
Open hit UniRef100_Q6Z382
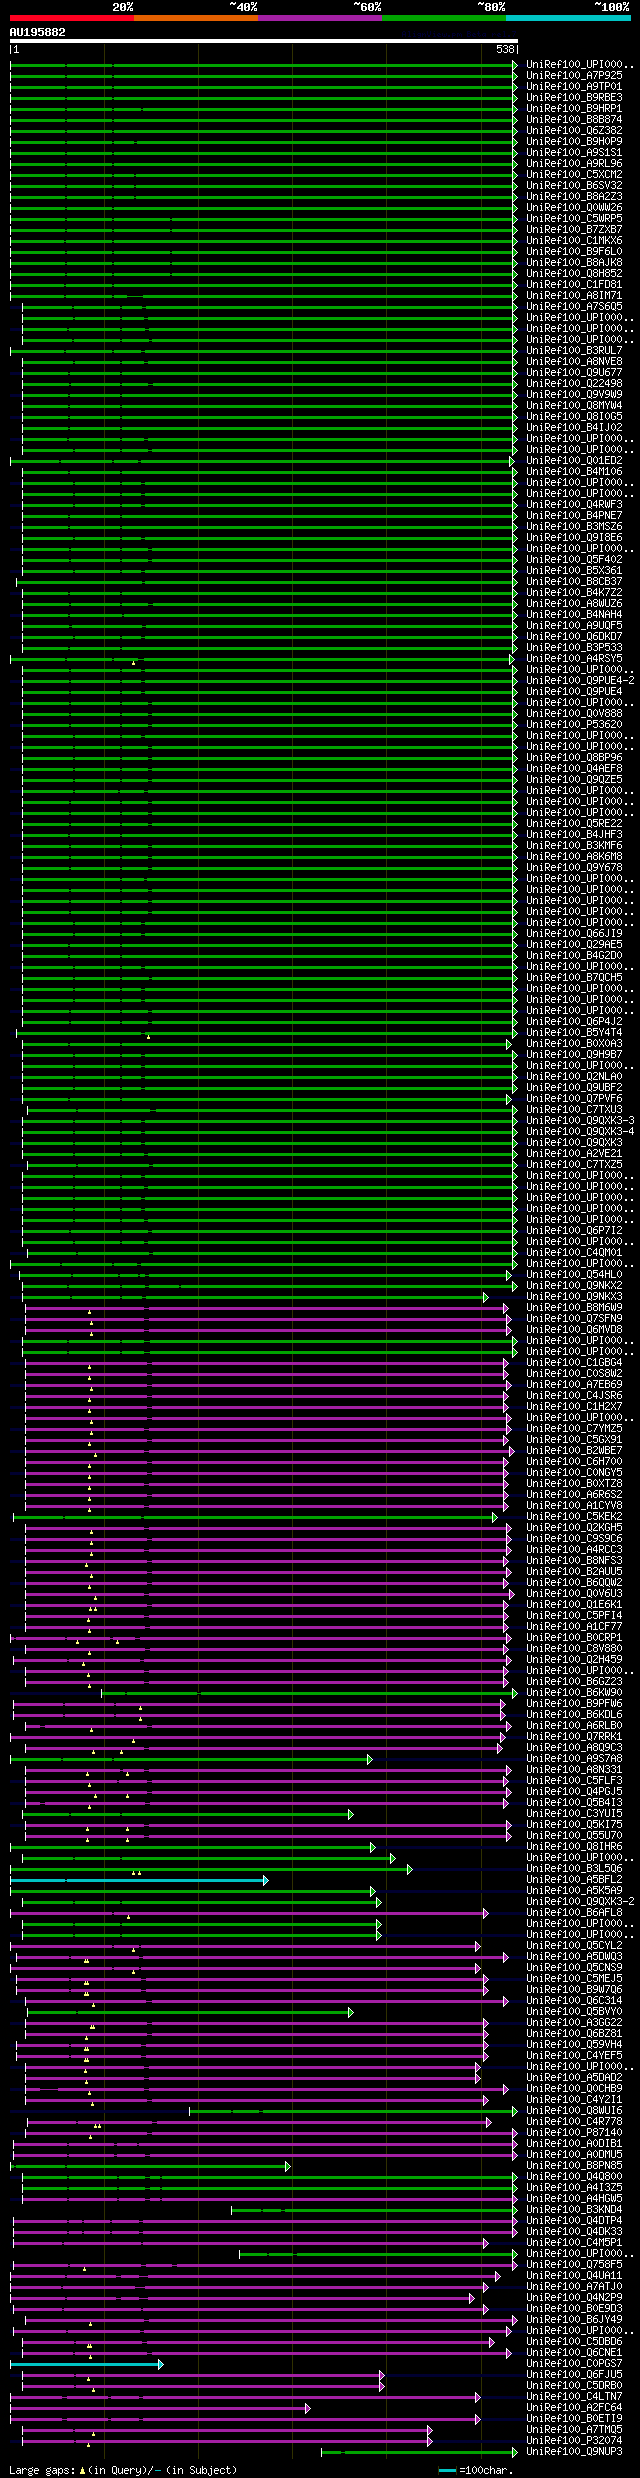[x=574, y=130]
